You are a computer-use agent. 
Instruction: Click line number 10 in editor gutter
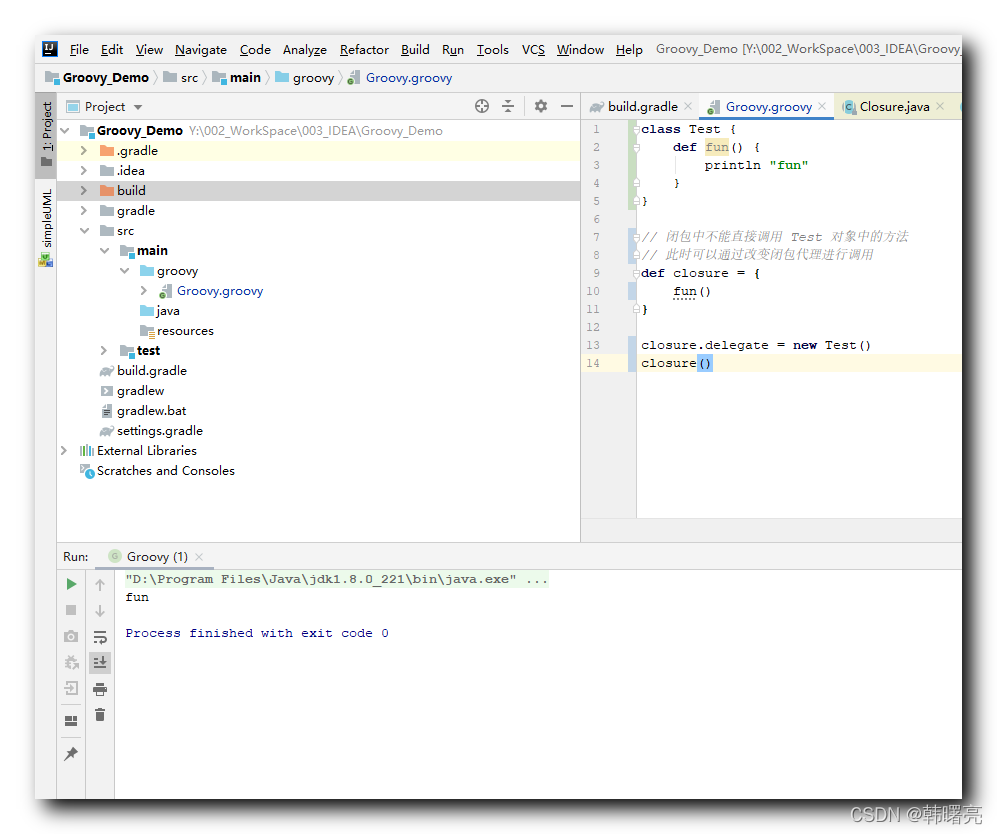pyautogui.click(x=593, y=291)
